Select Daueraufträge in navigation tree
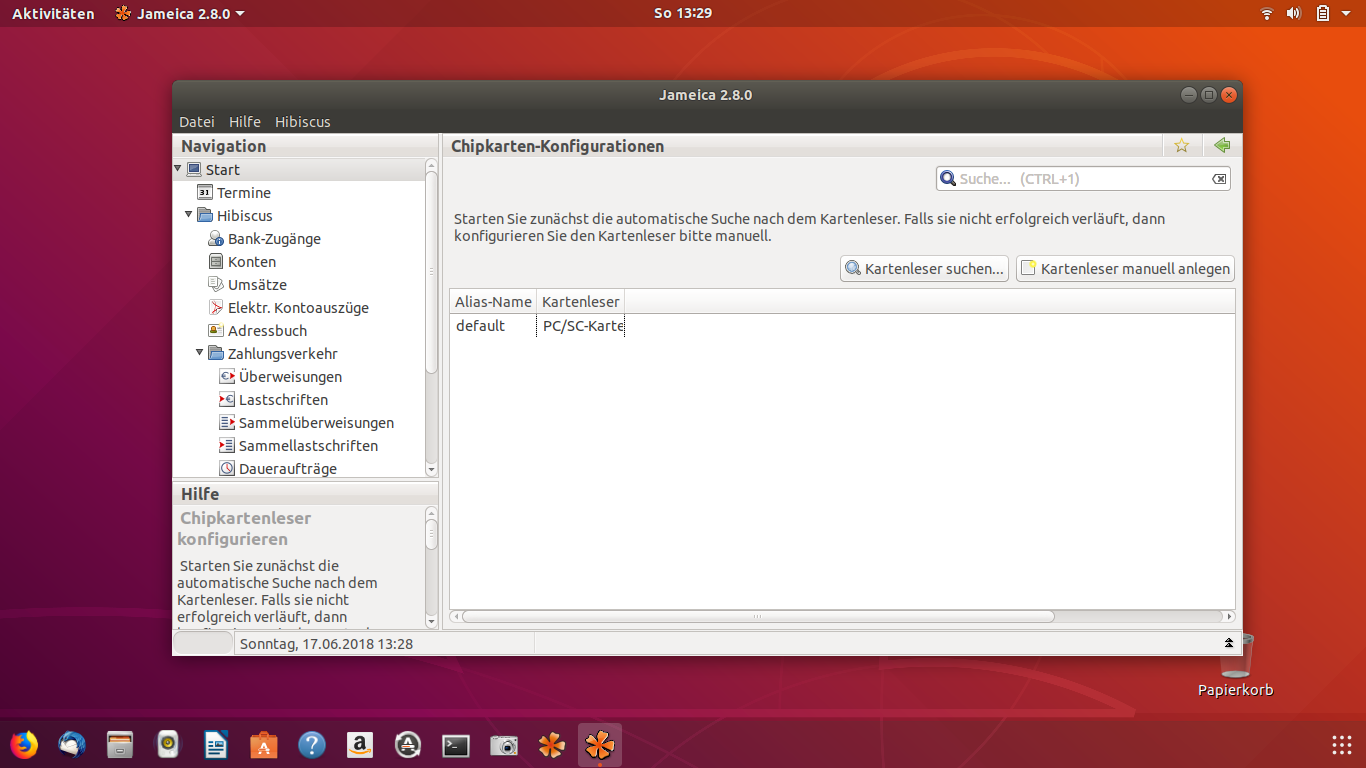 click(x=288, y=469)
